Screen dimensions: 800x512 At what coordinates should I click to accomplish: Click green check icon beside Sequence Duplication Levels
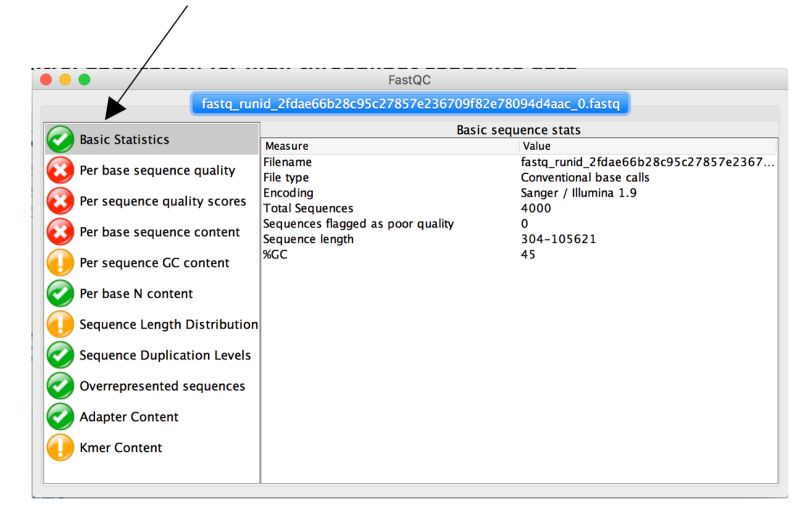[60, 355]
